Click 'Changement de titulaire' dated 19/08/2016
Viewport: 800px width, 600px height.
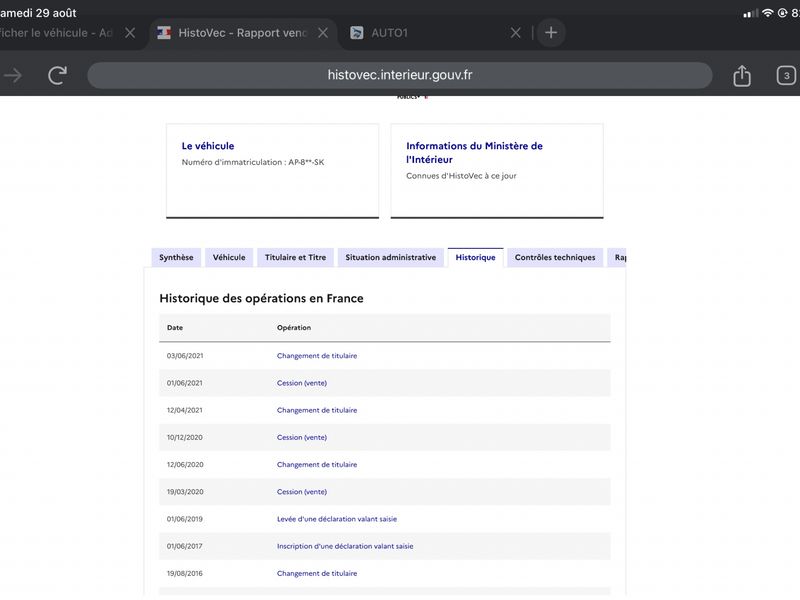tap(317, 573)
